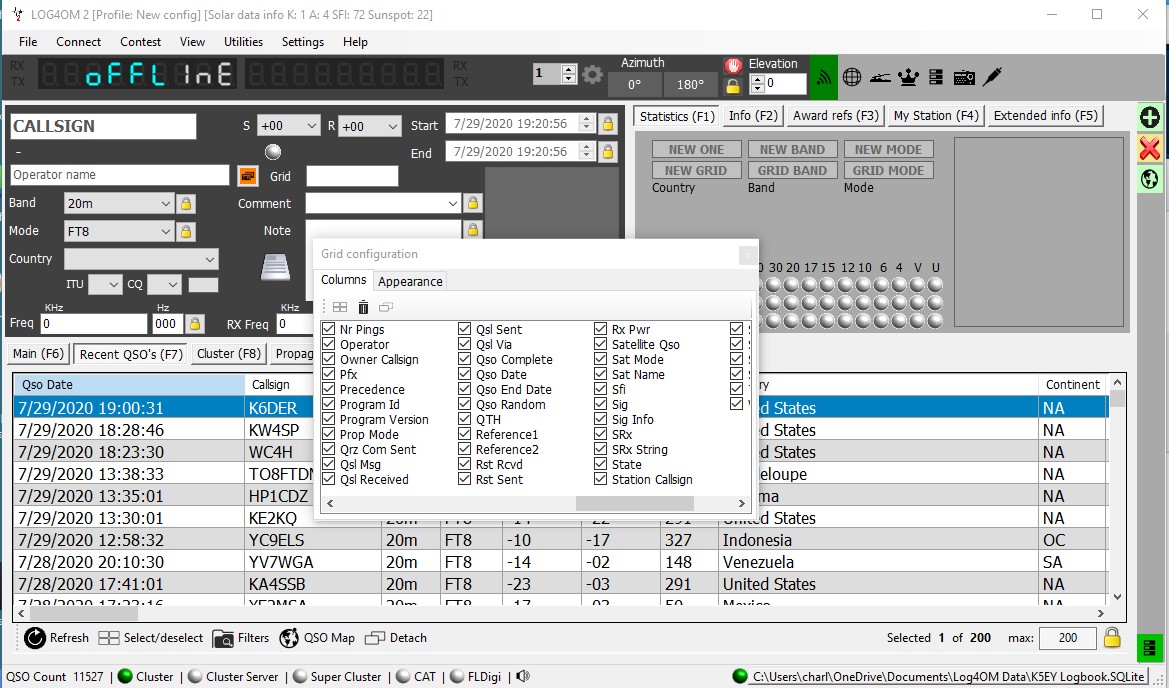Open the Contest menu
Viewport: 1169px width, 688px height.
click(x=140, y=42)
